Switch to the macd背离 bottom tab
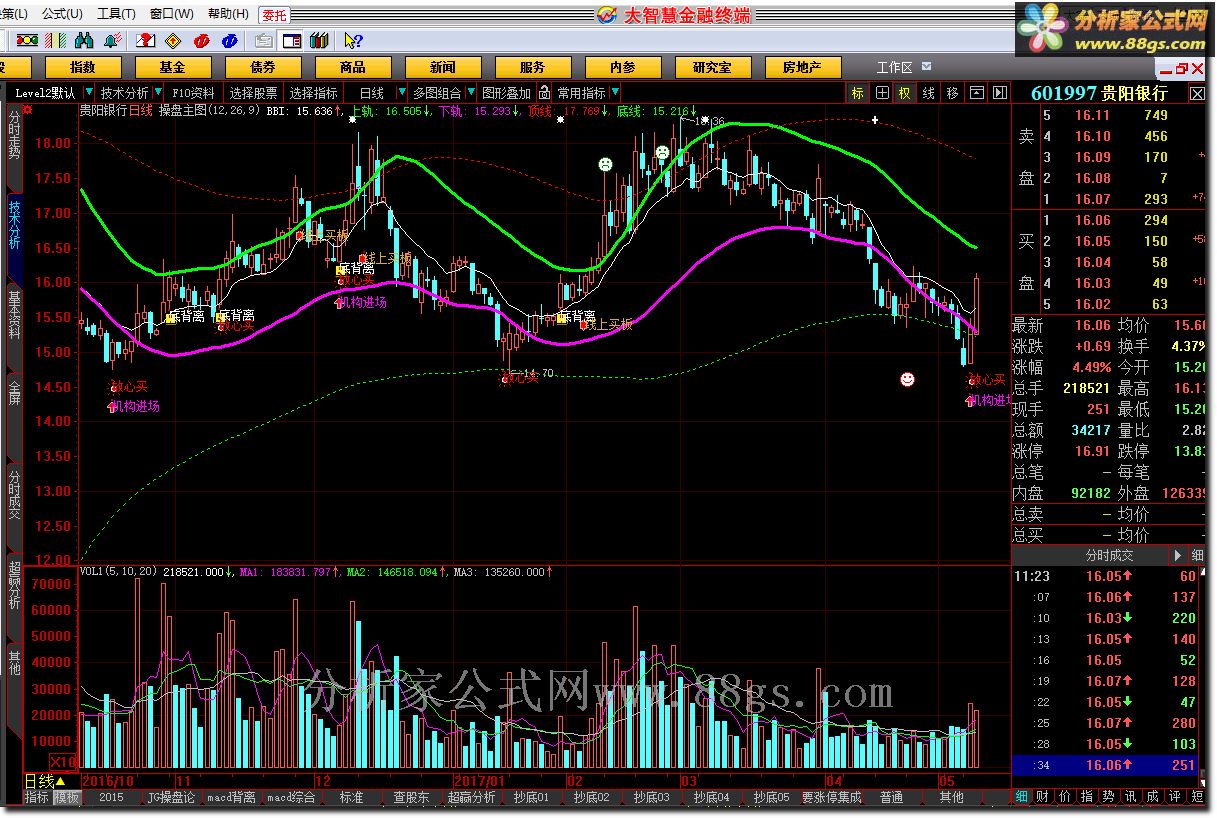 point(232,798)
